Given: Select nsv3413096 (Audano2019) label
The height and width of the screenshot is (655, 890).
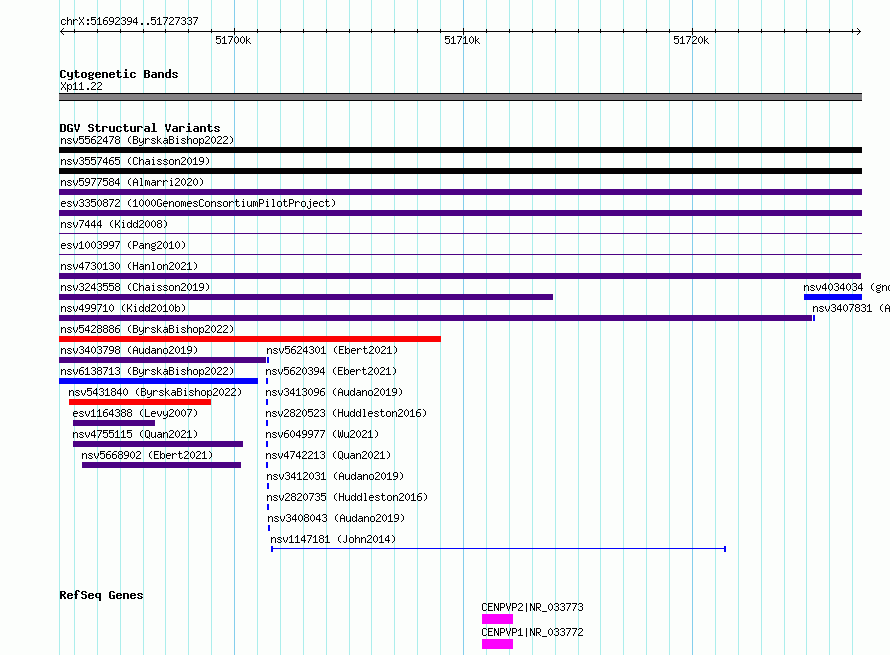Looking at the screenshot, I should [334, 392].
